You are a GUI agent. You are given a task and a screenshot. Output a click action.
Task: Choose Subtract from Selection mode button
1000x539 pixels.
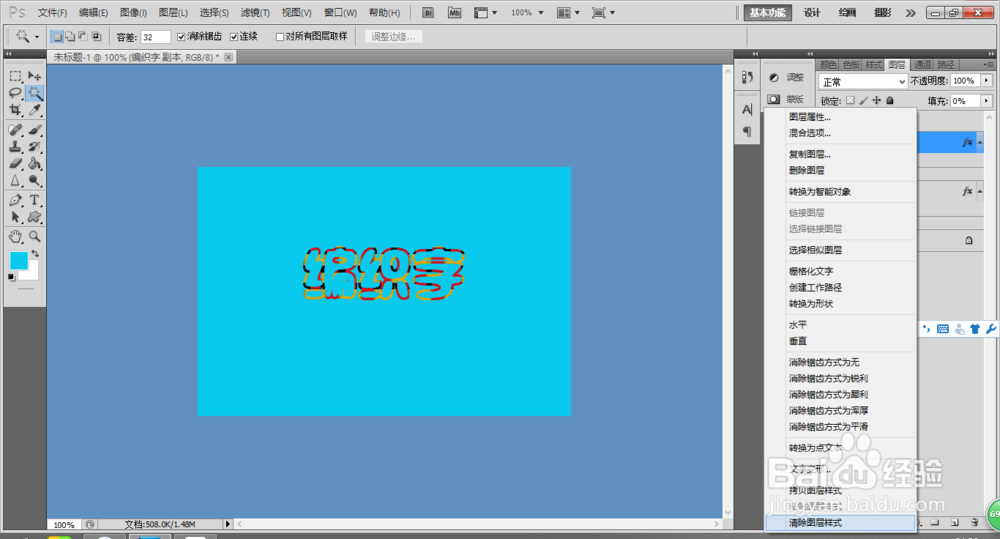point(83,37)
